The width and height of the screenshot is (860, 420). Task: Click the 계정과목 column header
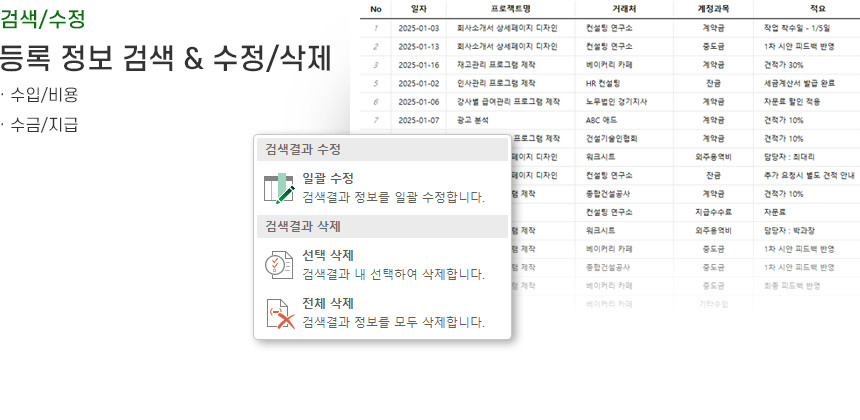[x=713, y=10]
